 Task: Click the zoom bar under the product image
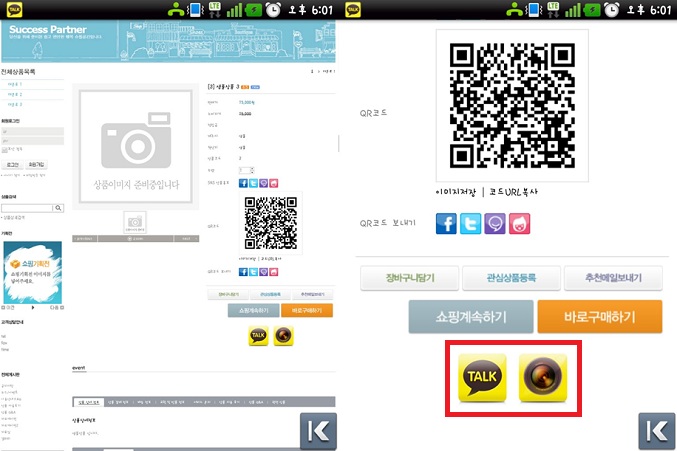pyautogui.click(x=136, y=239)
